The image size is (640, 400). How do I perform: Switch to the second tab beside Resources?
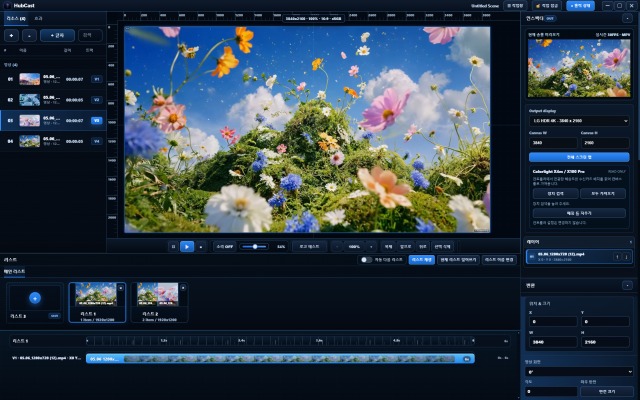[38, 19]
